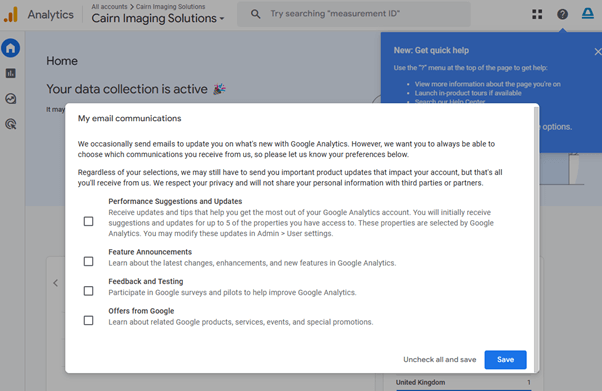Click Cairn Imaging Solutions breadcrumb text
This screenshot has width=602, height=391.
click(x=170, y=7)
